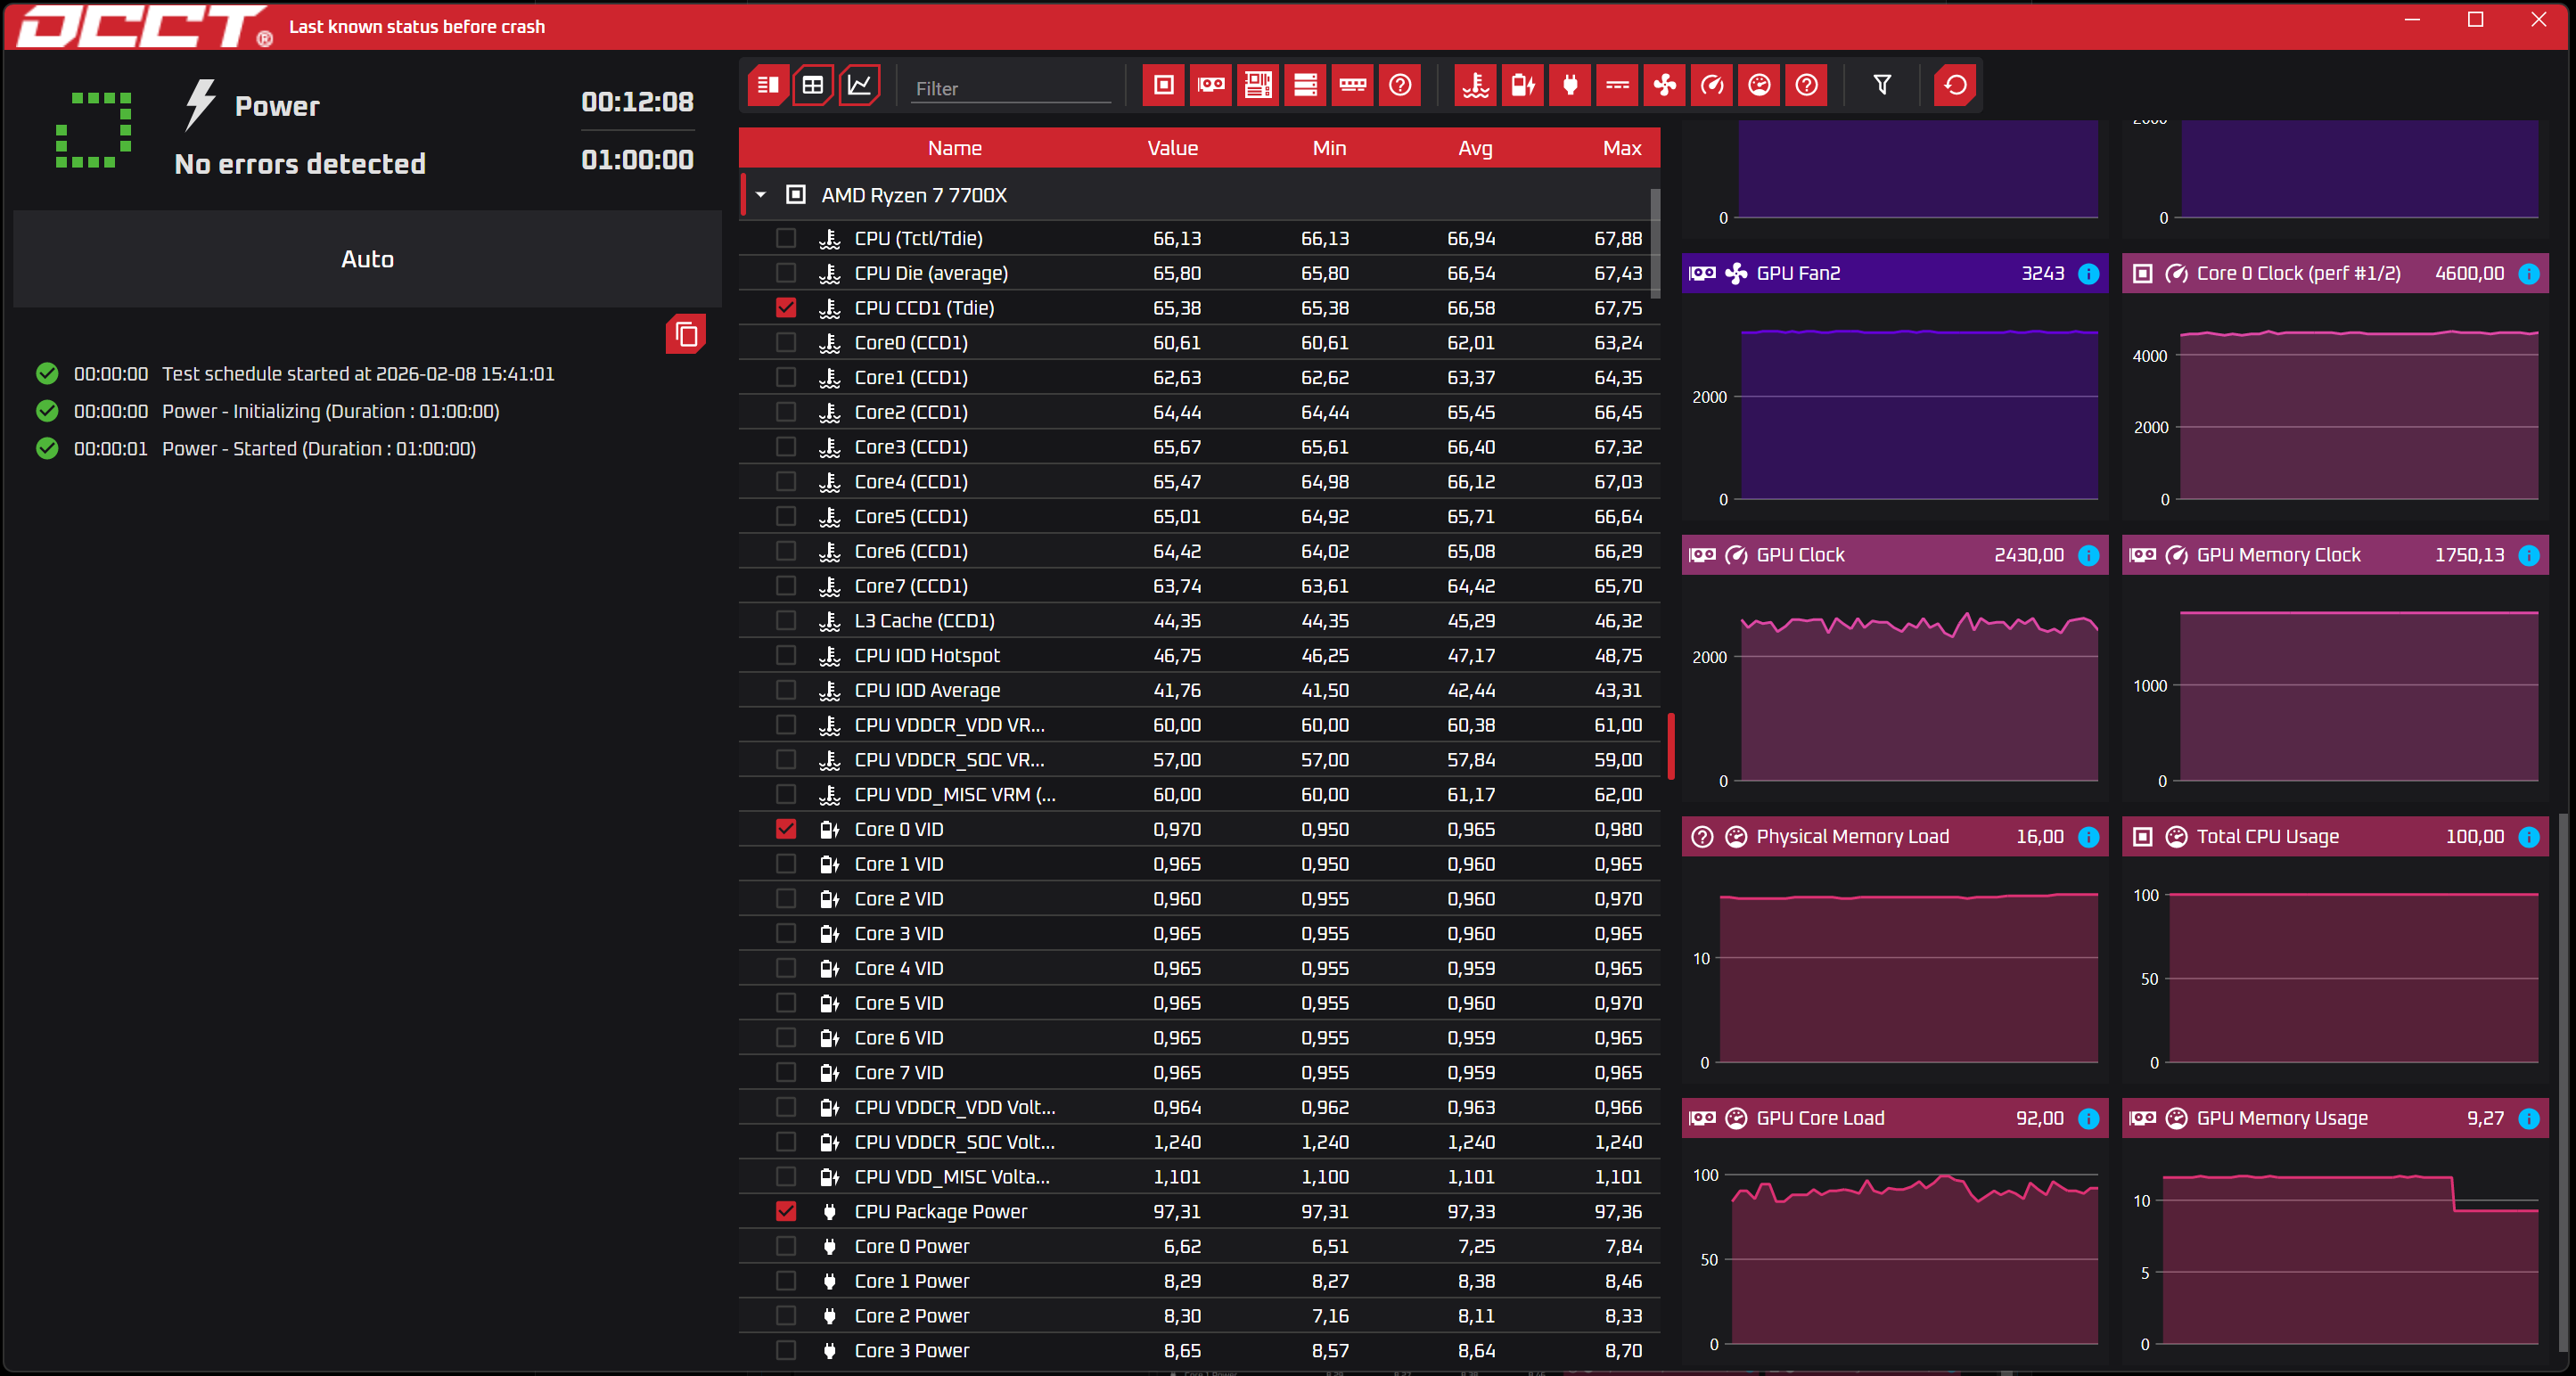The image size is (2576, 1376).
Task: Switch to the graph-only layout view
Action: (x=859, y=85)
